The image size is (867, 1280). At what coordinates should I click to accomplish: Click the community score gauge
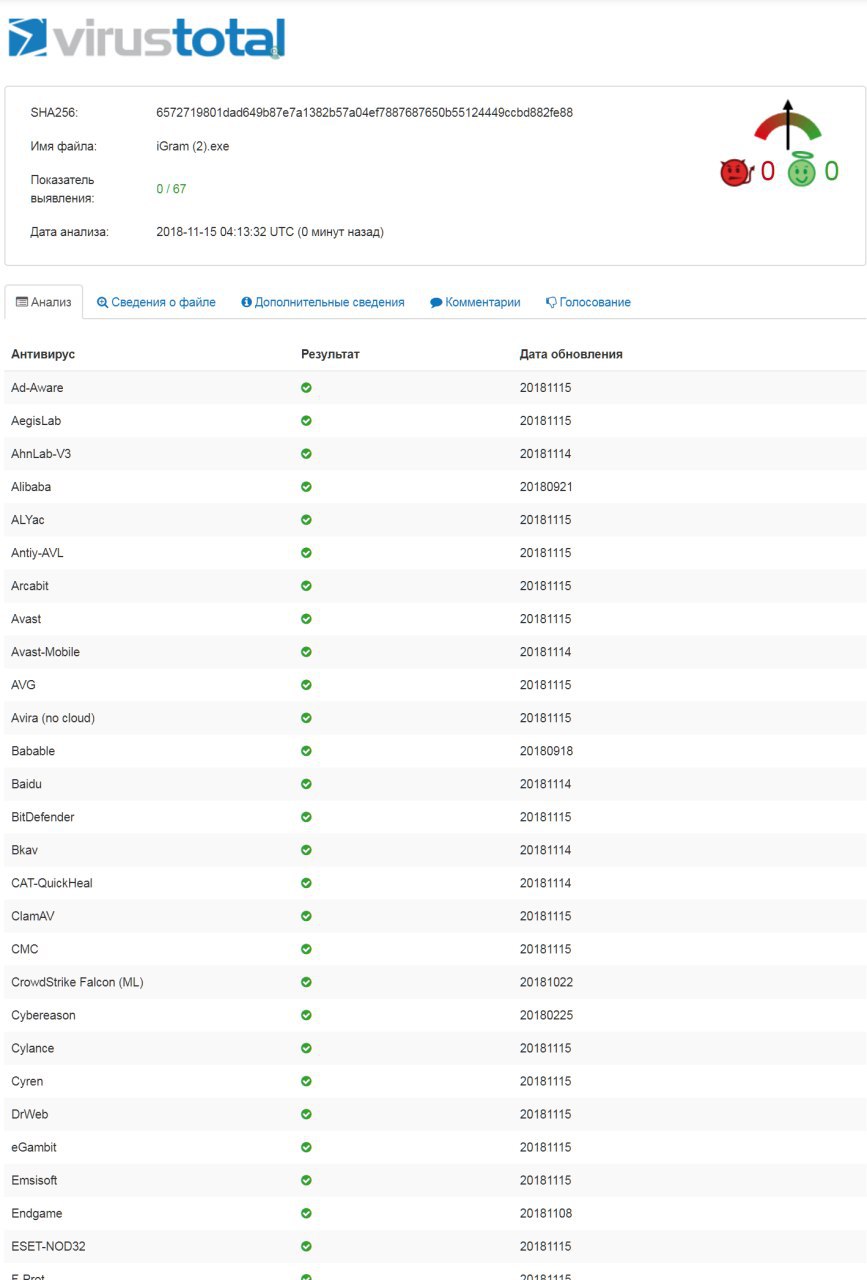(788, 126)
